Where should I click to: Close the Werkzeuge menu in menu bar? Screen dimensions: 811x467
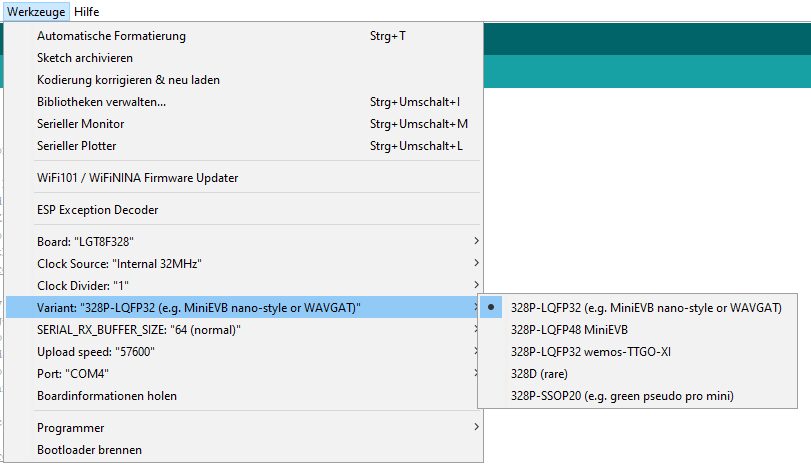click(x=36, y=11)
